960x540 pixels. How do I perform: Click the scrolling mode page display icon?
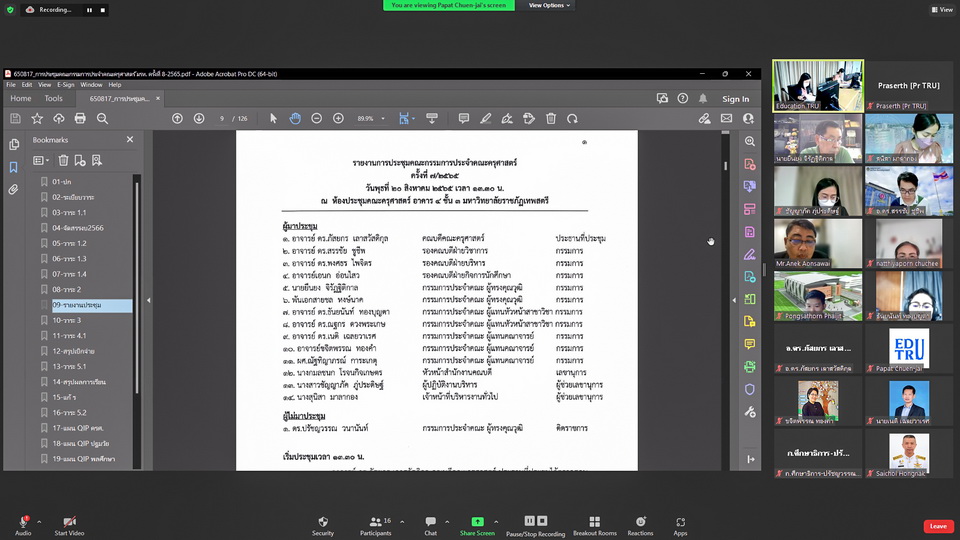coord(432,119)
